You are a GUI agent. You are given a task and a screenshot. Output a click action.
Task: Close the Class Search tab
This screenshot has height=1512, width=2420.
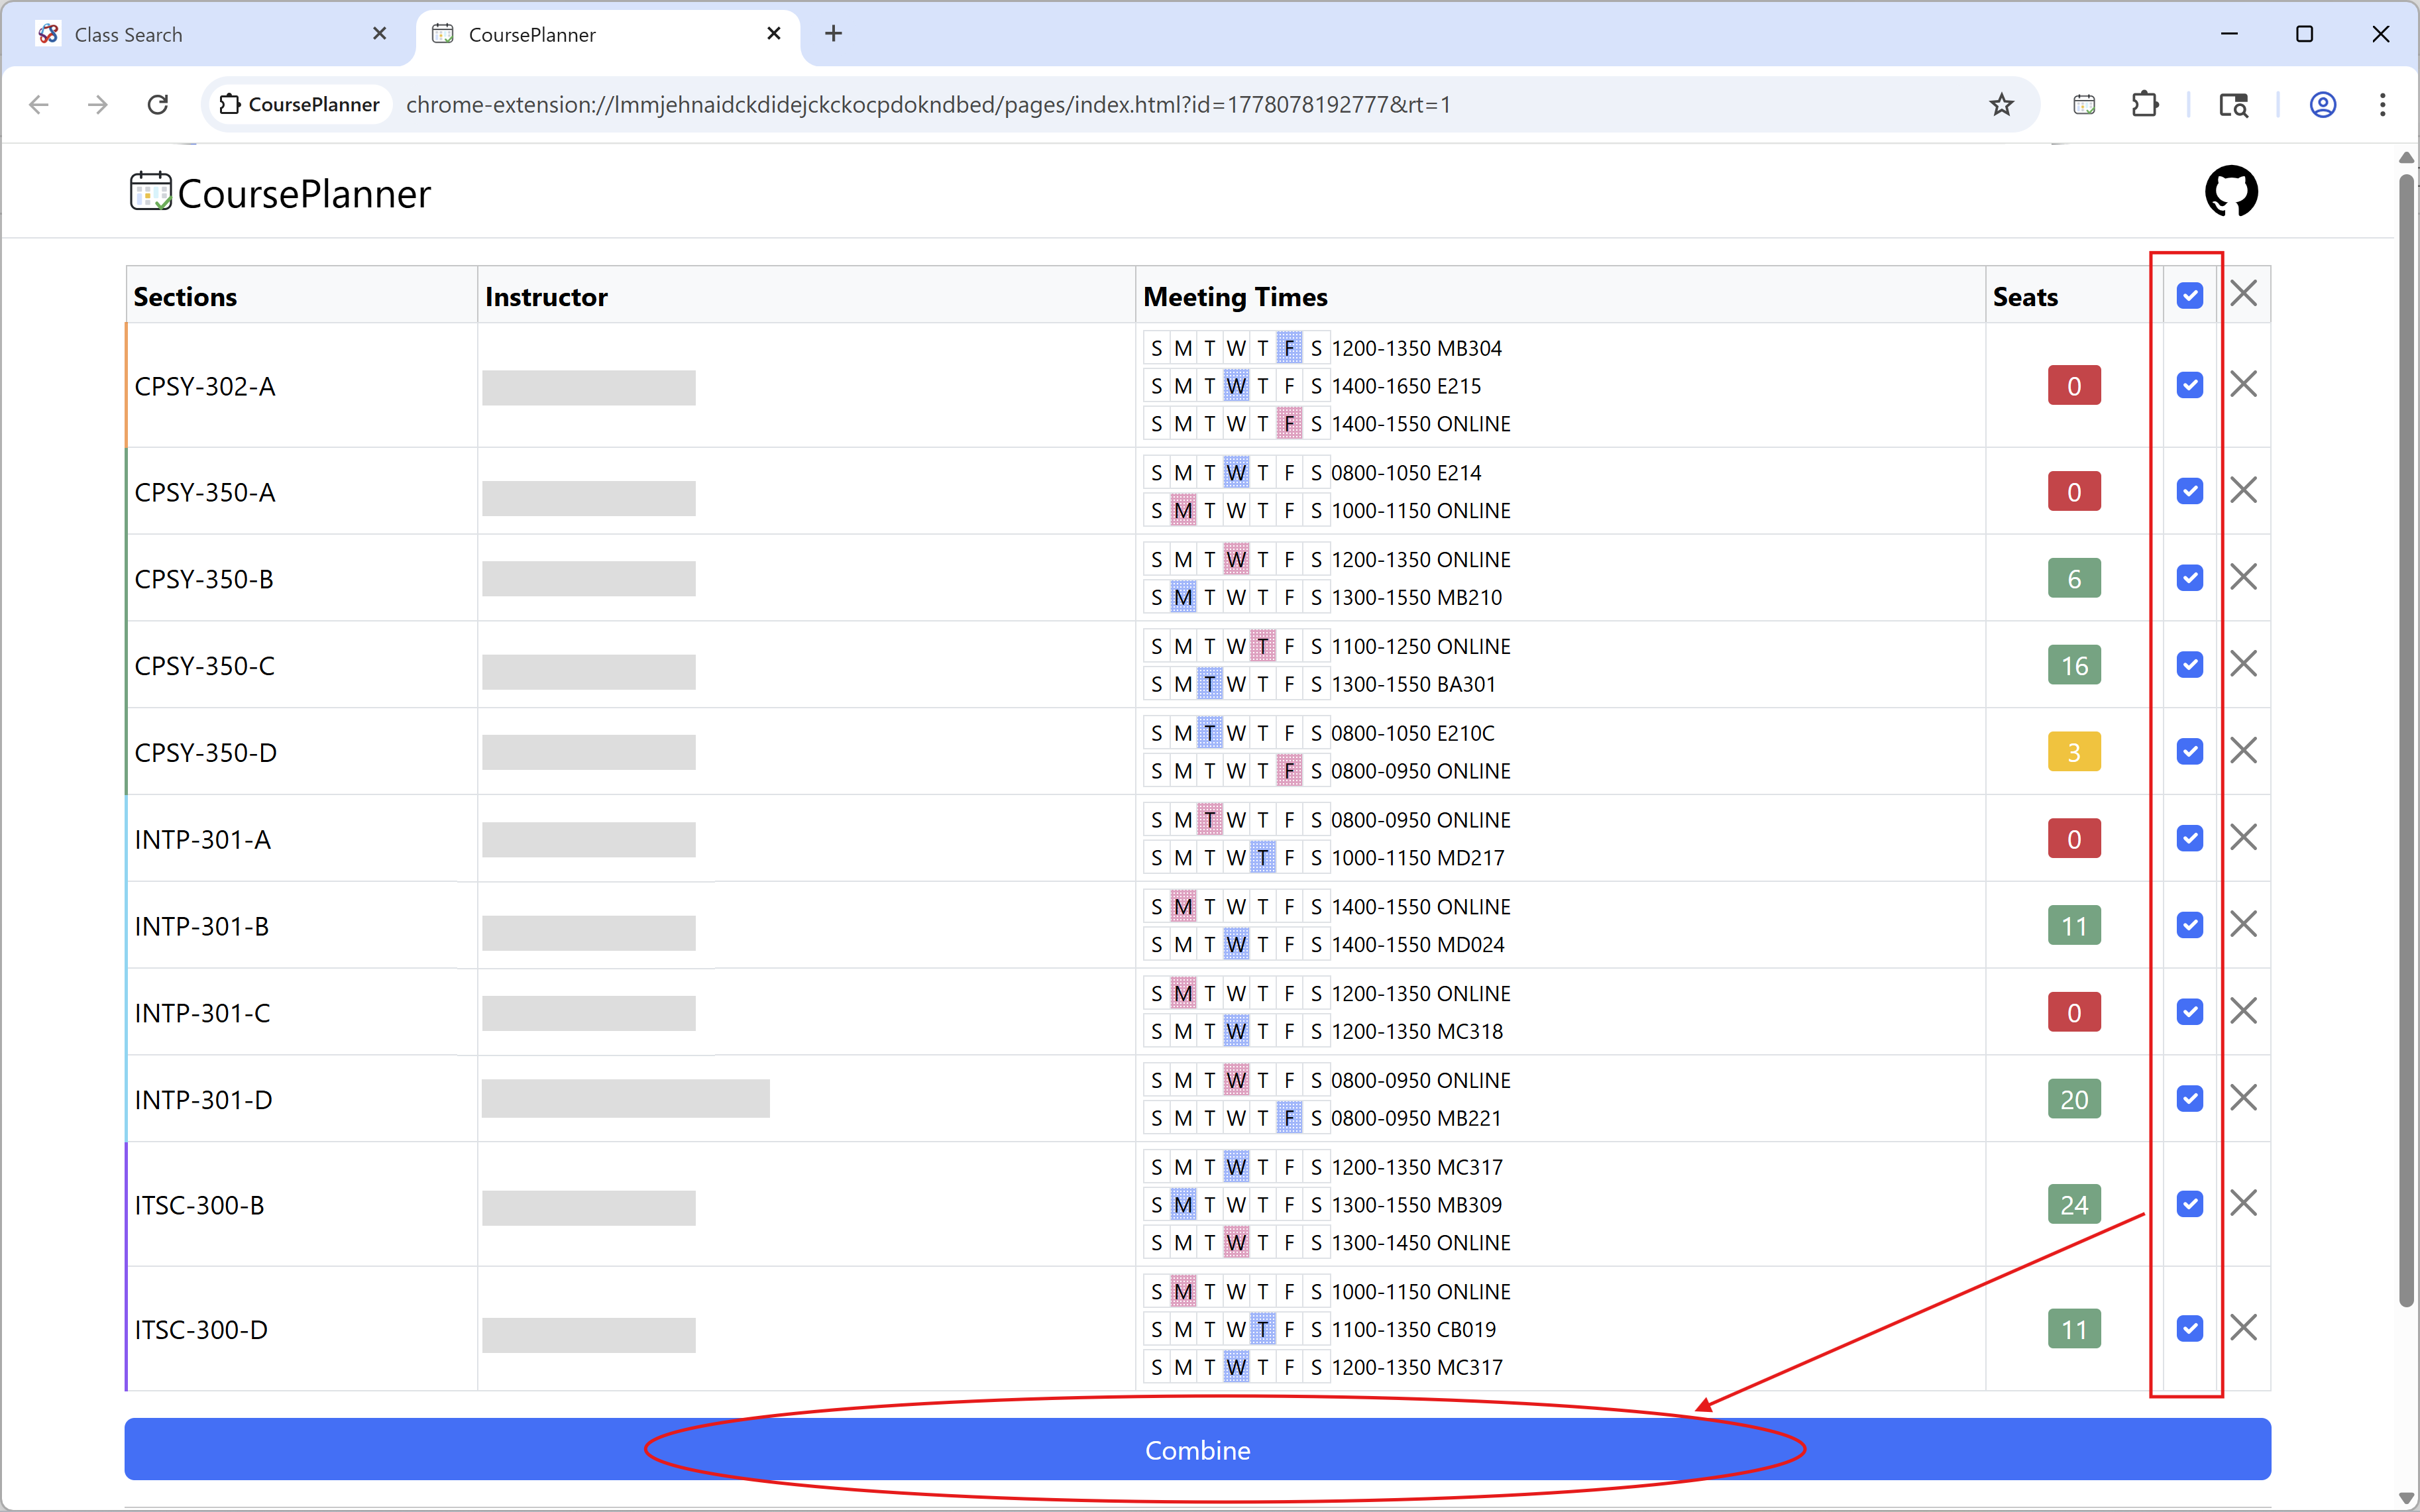(x=379, y=34)
